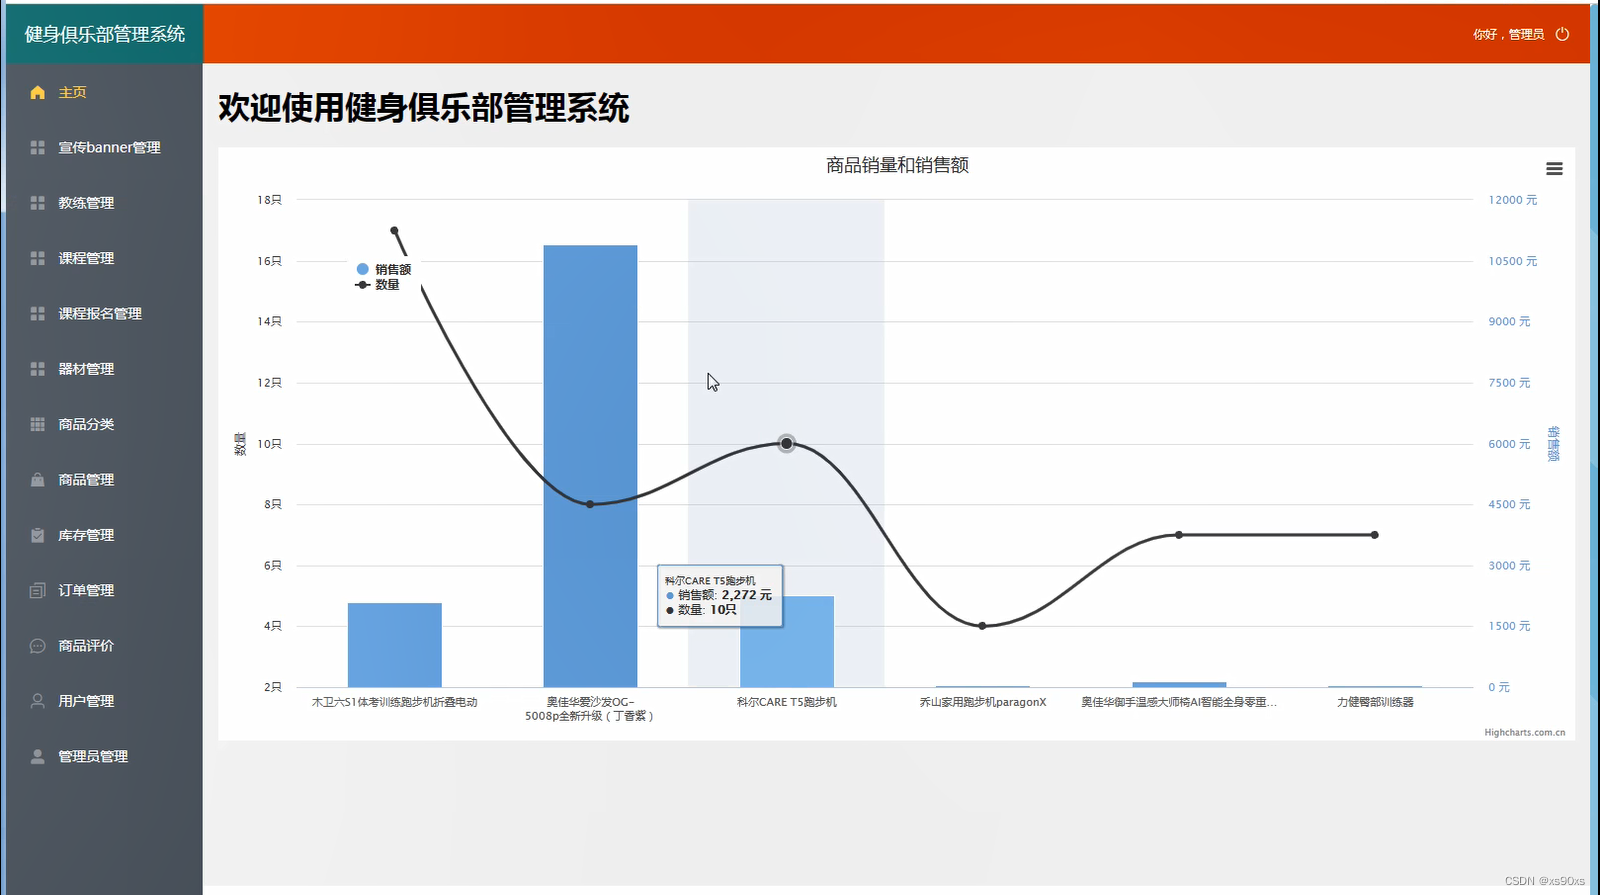Click the power logout icon in header

click(1562, 34)
